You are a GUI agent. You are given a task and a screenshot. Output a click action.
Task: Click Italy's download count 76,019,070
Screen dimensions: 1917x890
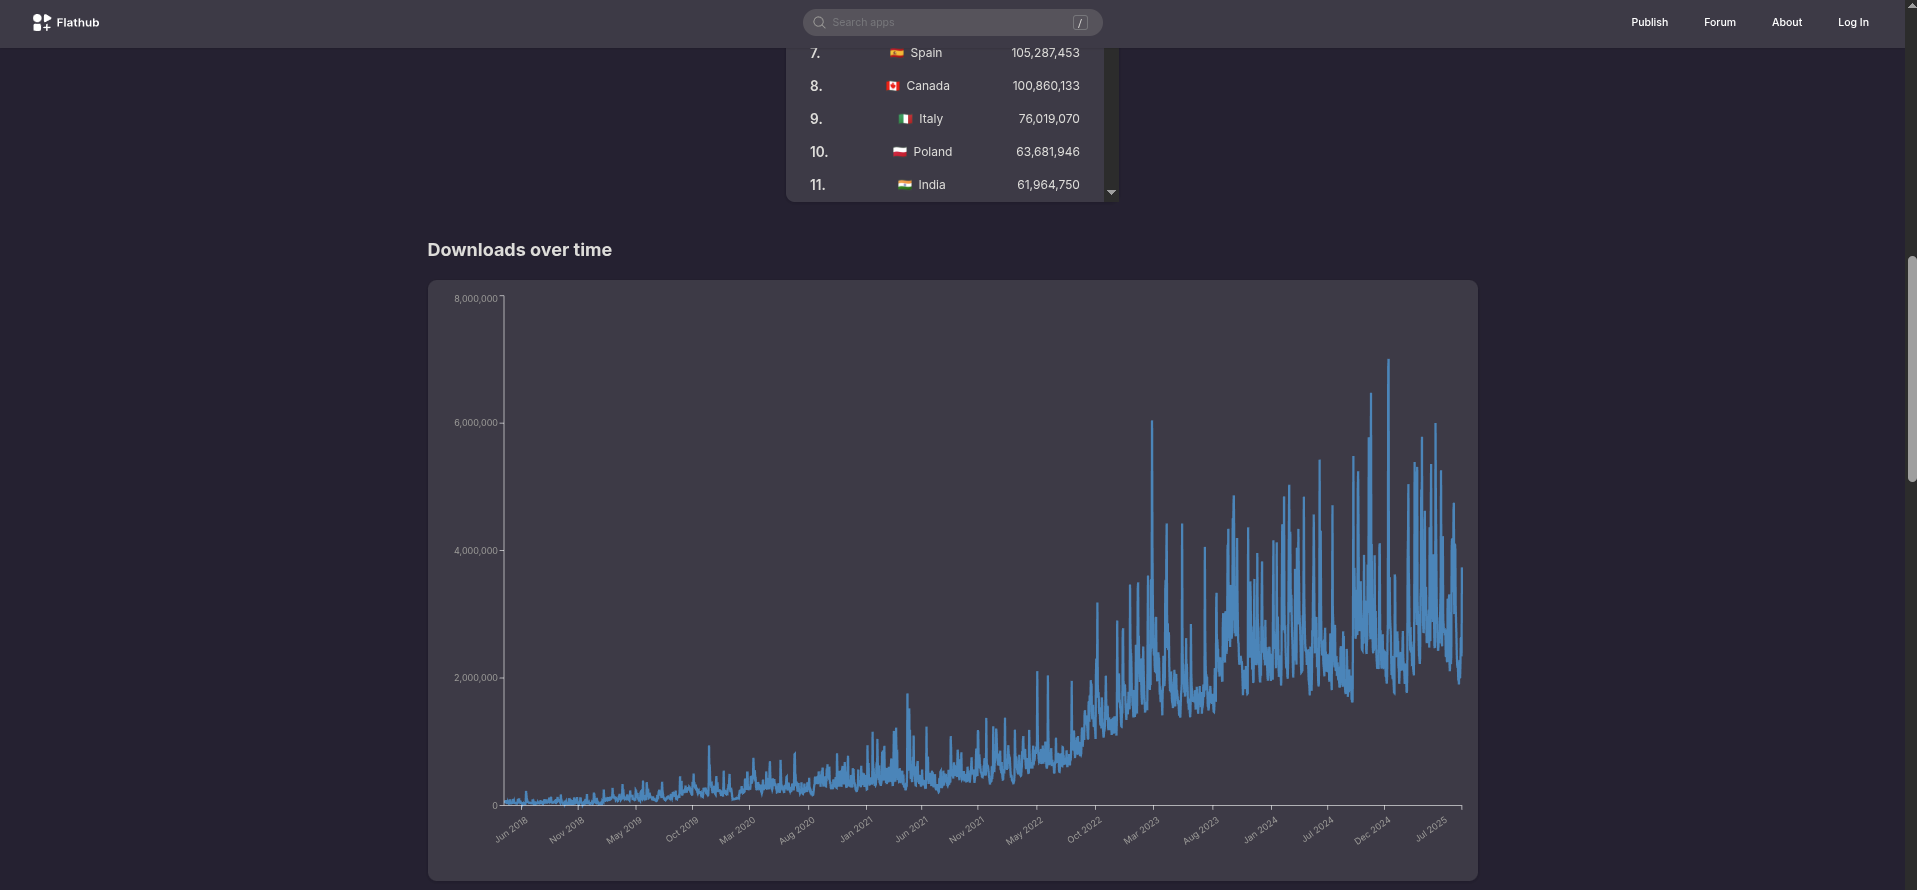pos(1049,119)
